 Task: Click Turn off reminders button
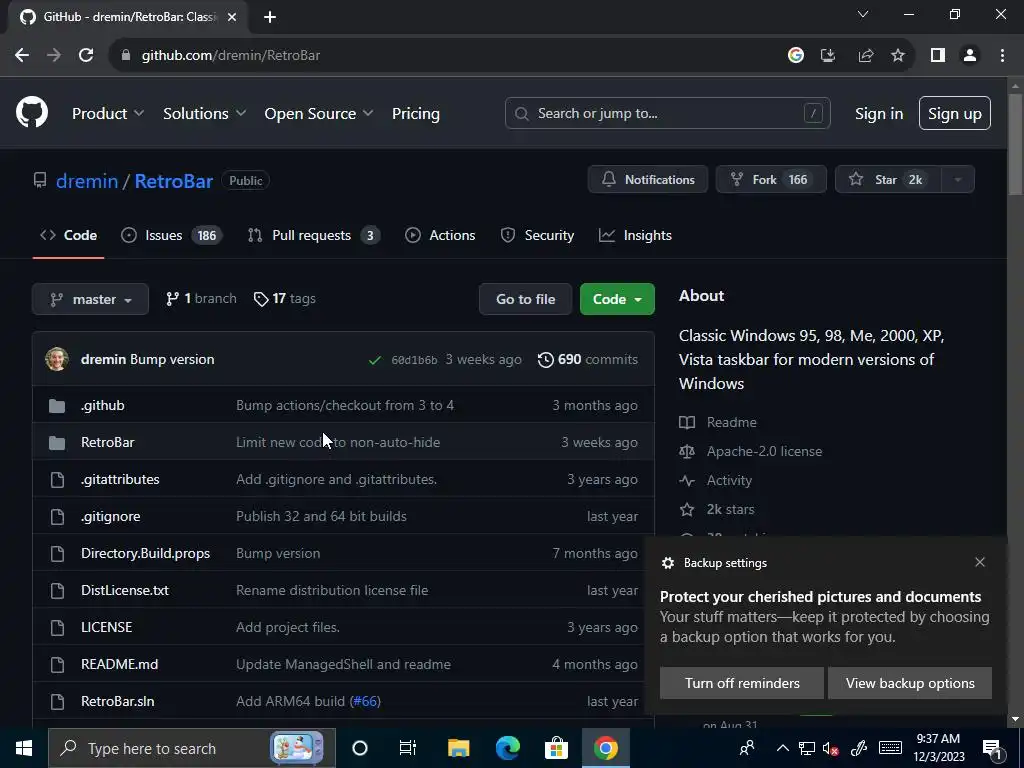point(742,683)
